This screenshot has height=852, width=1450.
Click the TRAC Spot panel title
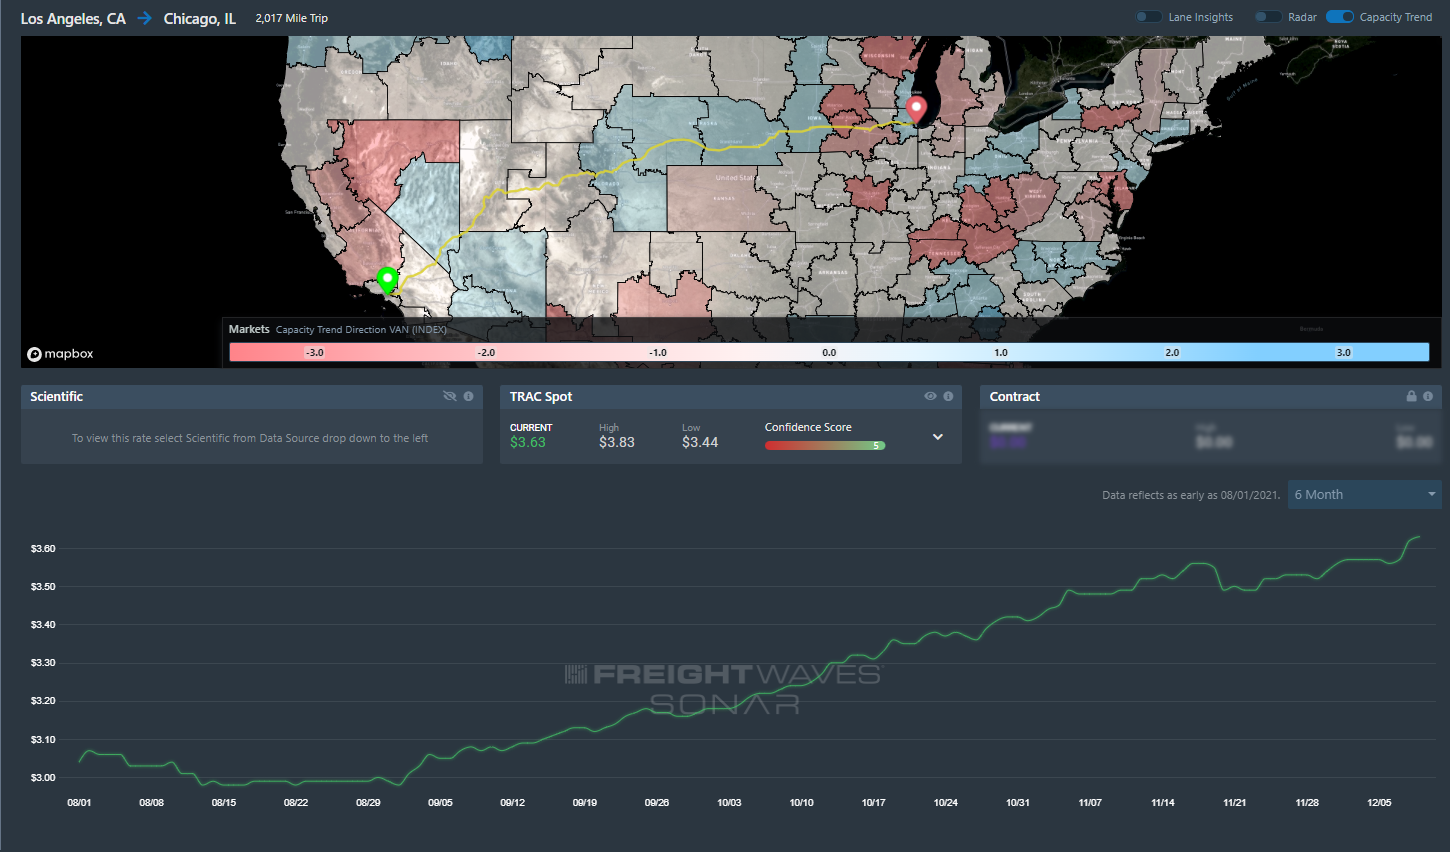541,397
